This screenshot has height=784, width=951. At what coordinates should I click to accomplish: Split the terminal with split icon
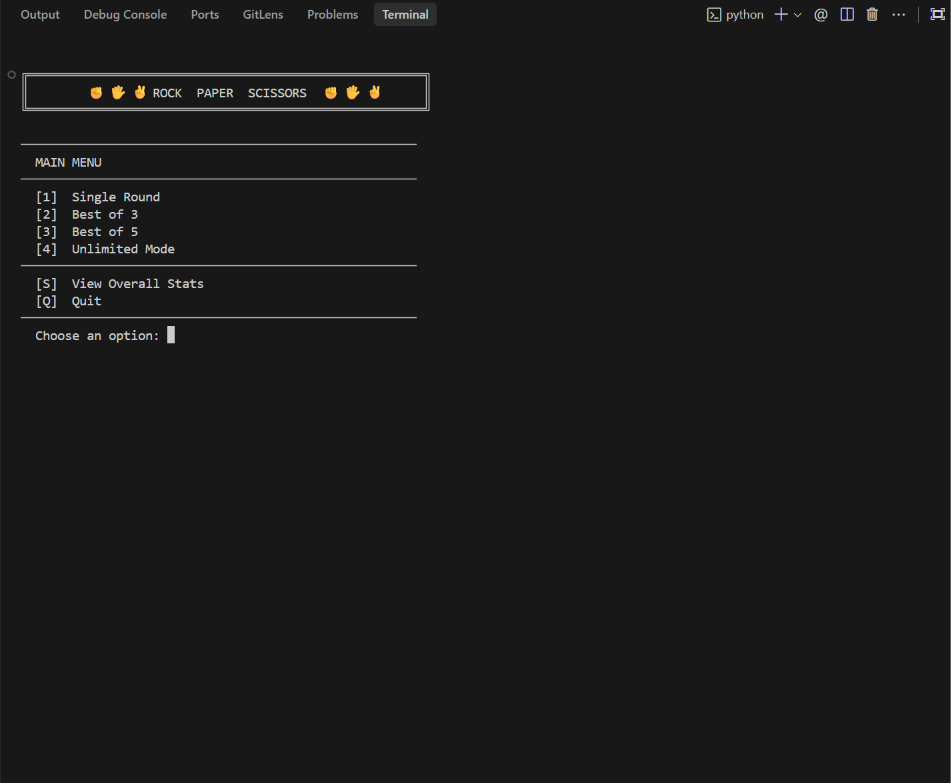pos(847,15)
